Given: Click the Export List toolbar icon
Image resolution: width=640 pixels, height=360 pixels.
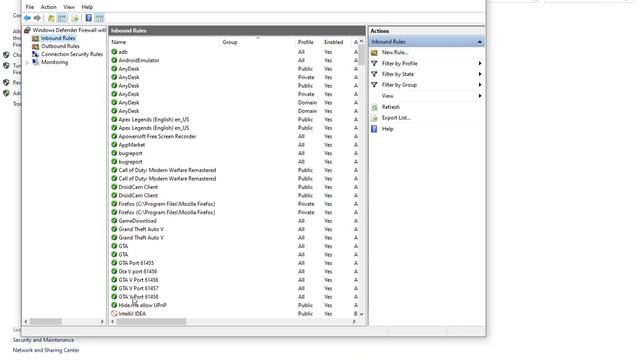Looking at the screenshot, I should tap(75, 18).
